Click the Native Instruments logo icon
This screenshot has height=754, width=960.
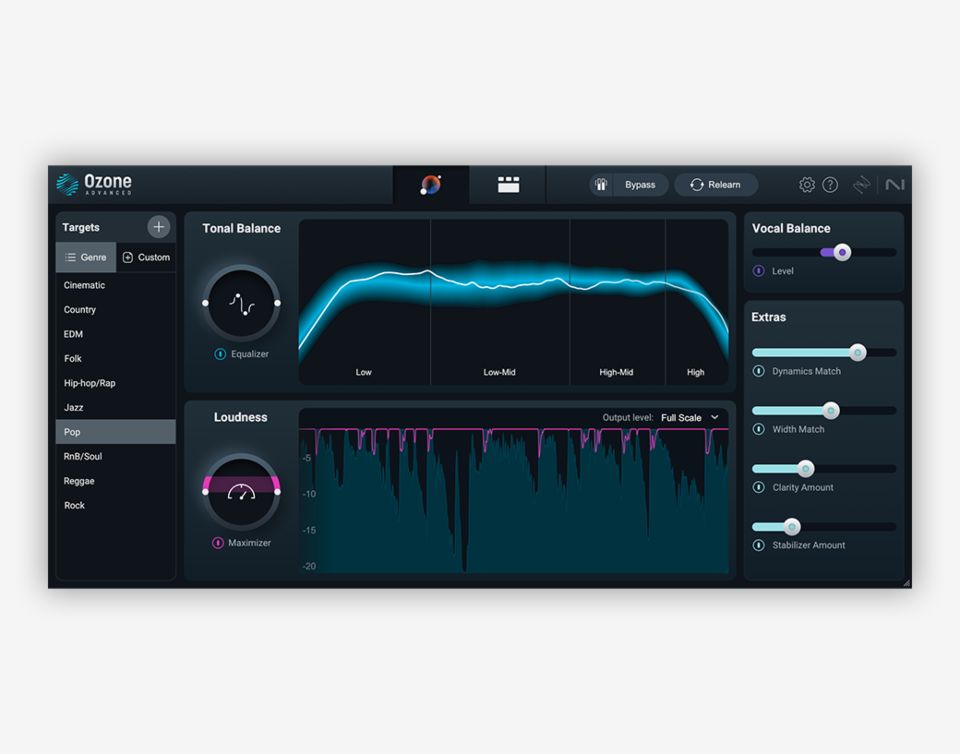coord(895,185)
